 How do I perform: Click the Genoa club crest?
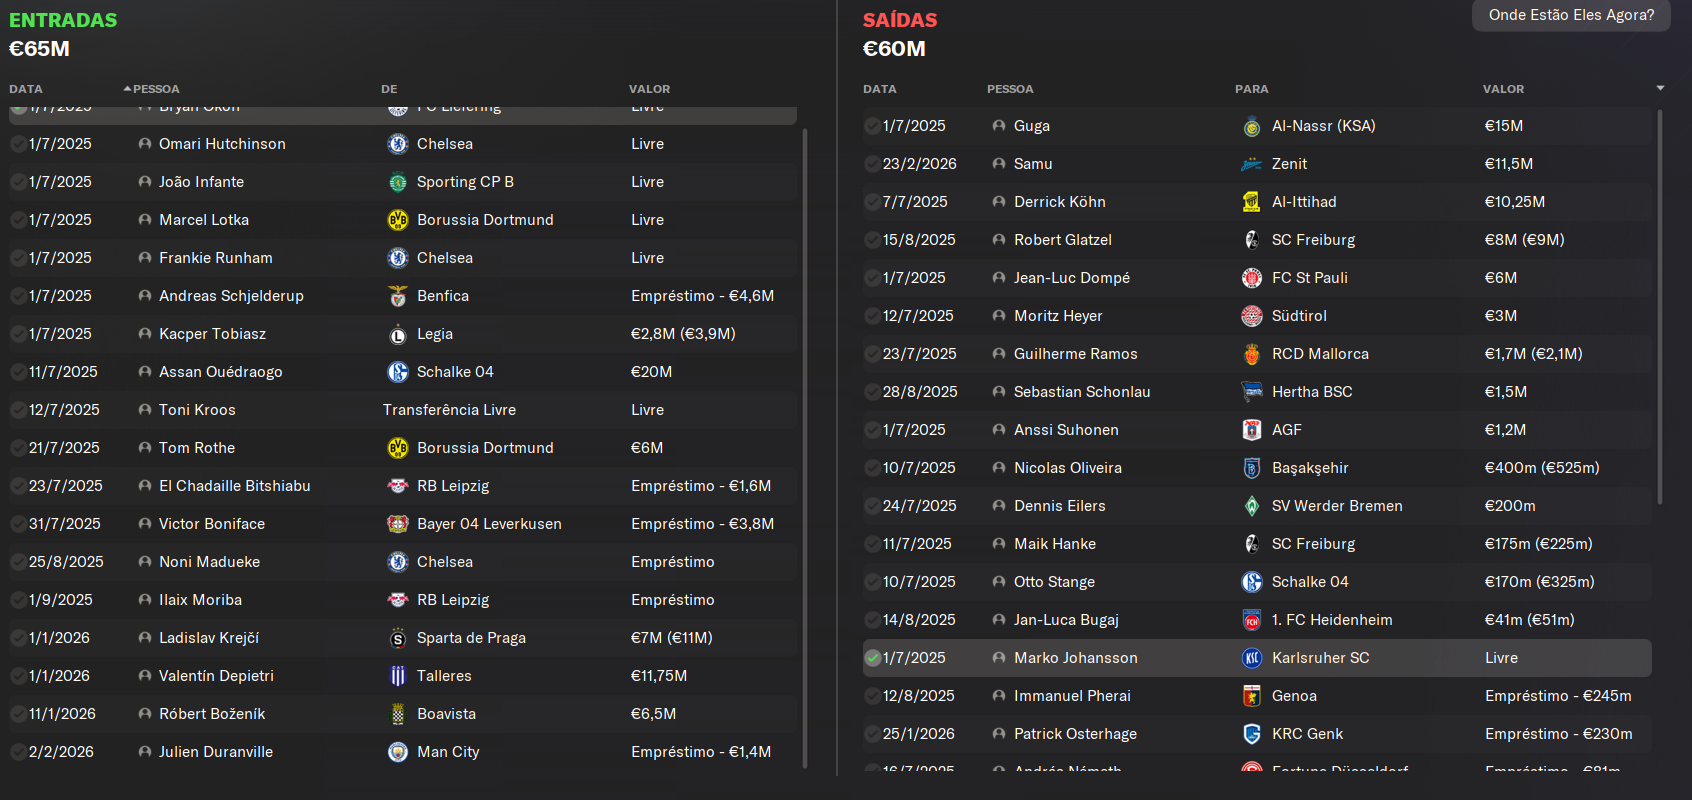[1252, 696]
